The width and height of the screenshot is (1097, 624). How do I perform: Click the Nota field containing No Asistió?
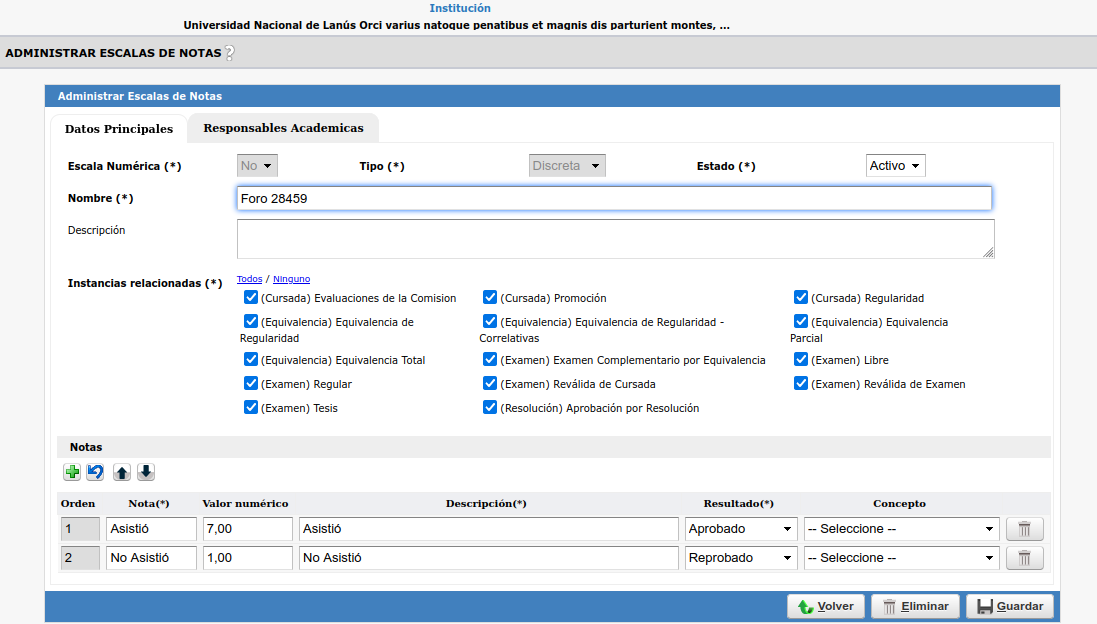tap(151, 558)
